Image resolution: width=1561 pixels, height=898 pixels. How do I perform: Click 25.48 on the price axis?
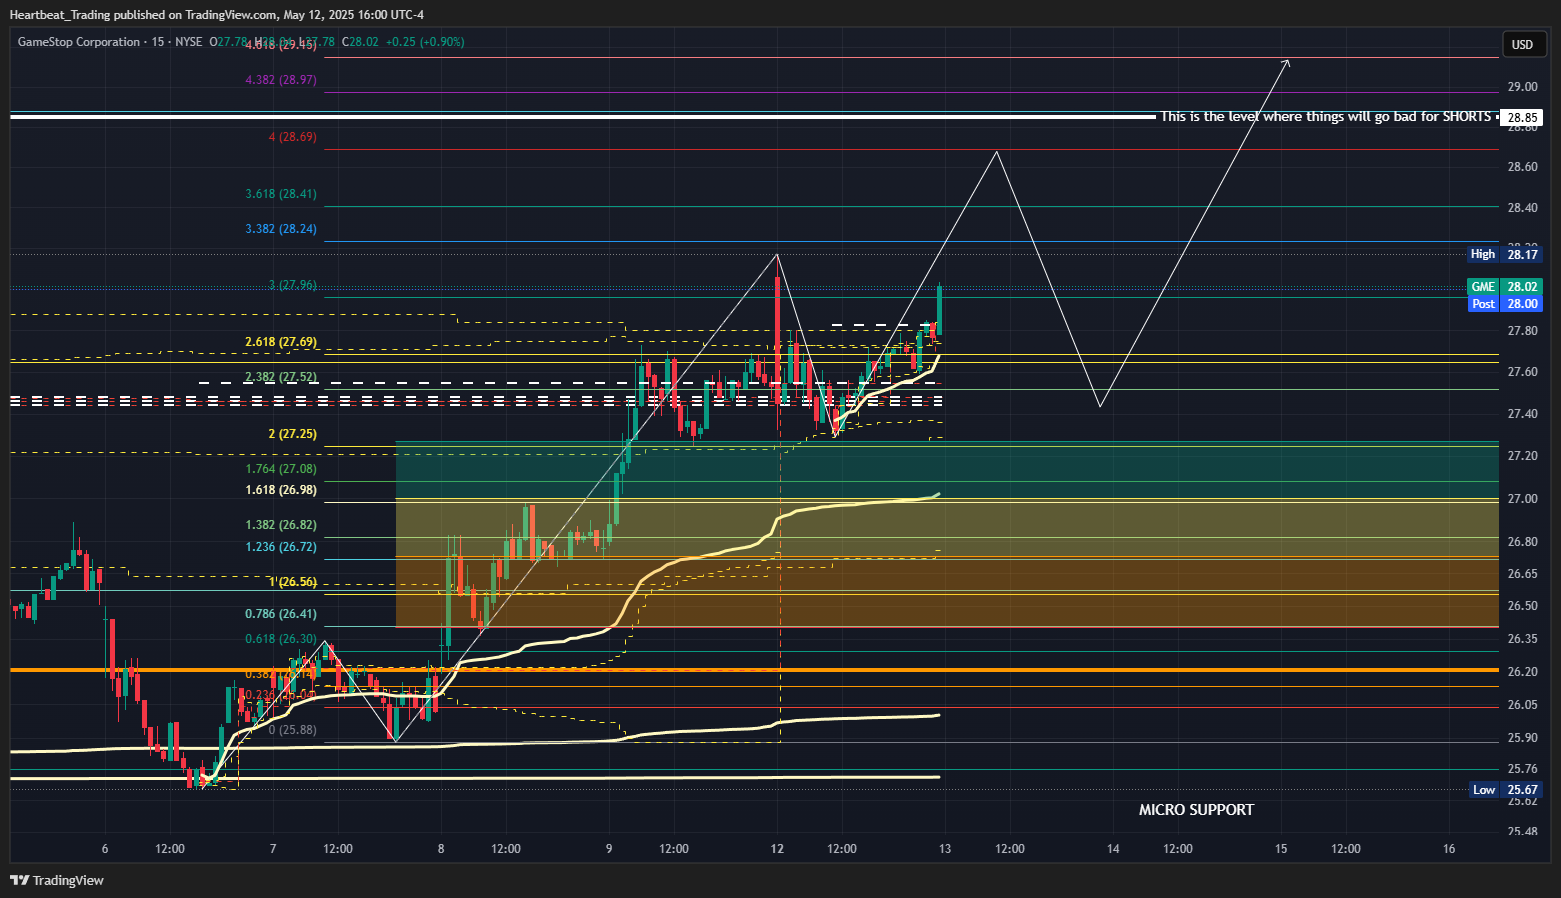1522,831
